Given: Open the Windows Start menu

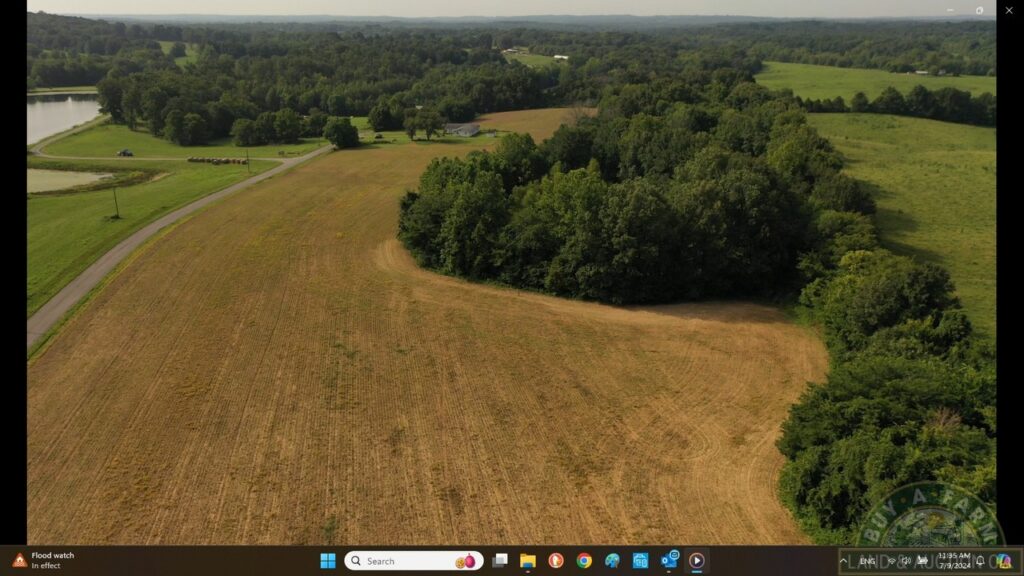Looking at the screenshot, I should click(x=327, y=561).
